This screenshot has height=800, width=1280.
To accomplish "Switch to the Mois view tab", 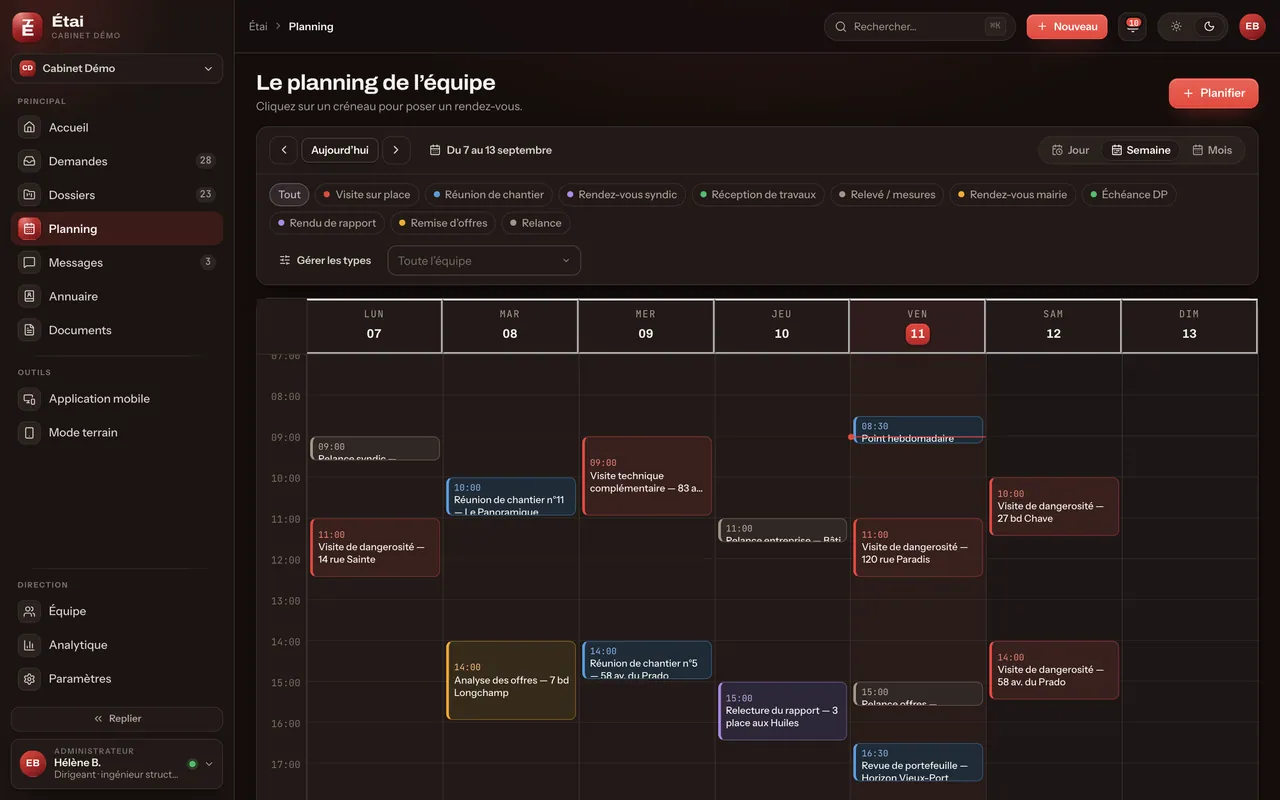I will [1212, 150].
